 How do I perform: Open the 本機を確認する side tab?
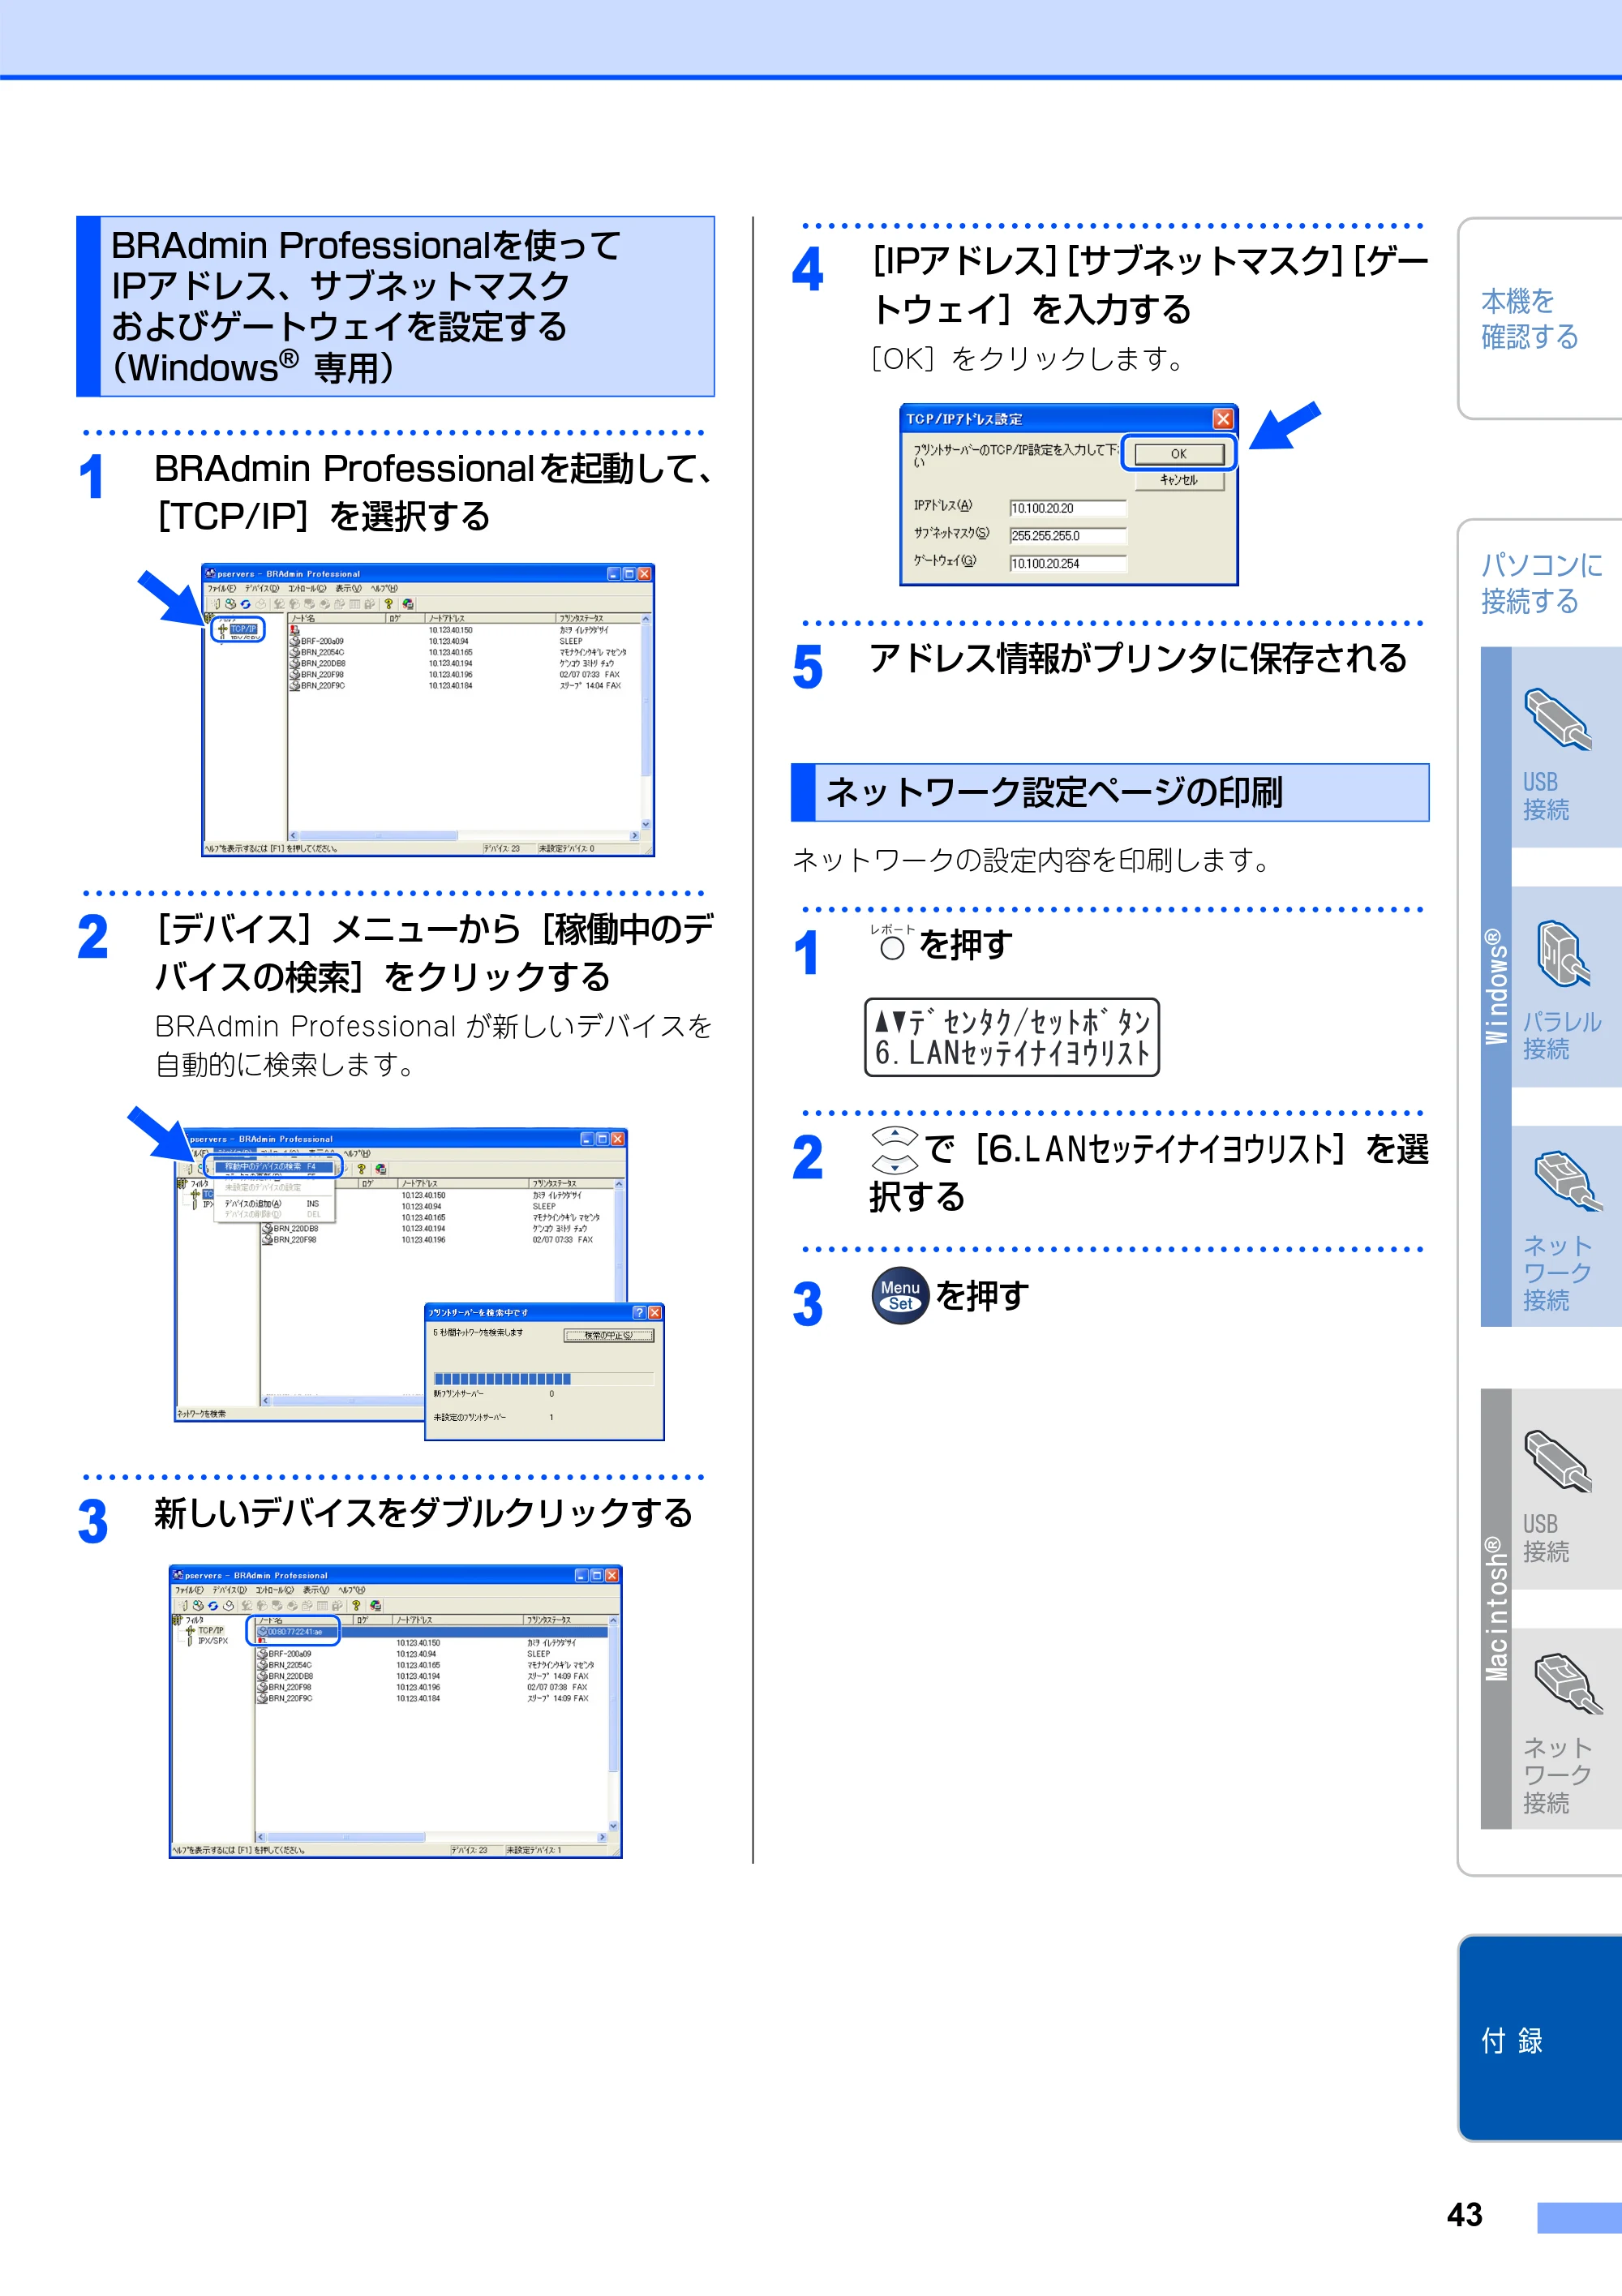pyautogui.click(x=1540, y=318)
